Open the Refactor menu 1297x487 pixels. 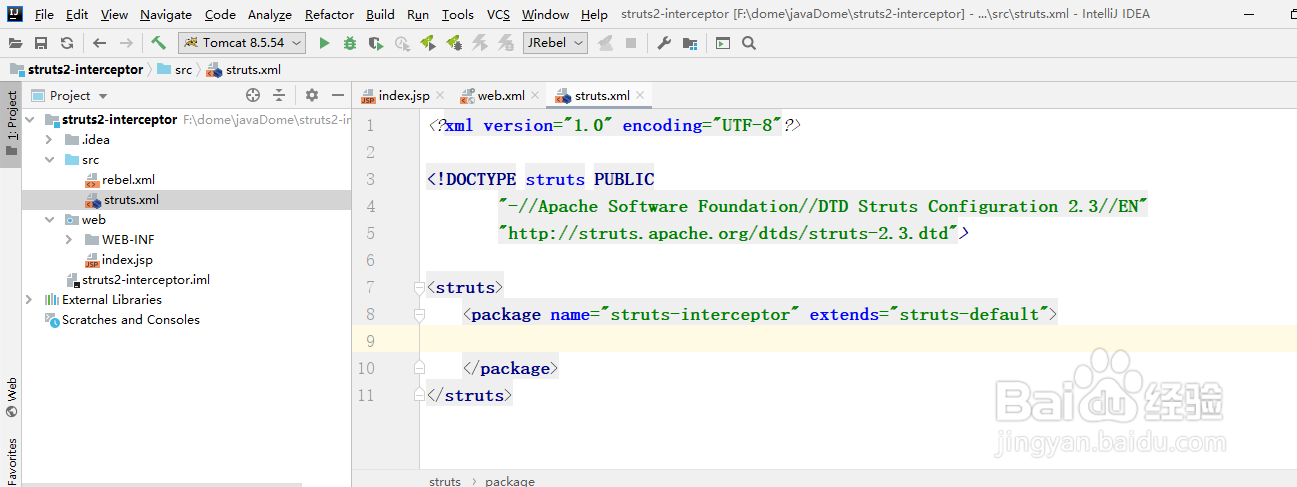pos(329,14)
